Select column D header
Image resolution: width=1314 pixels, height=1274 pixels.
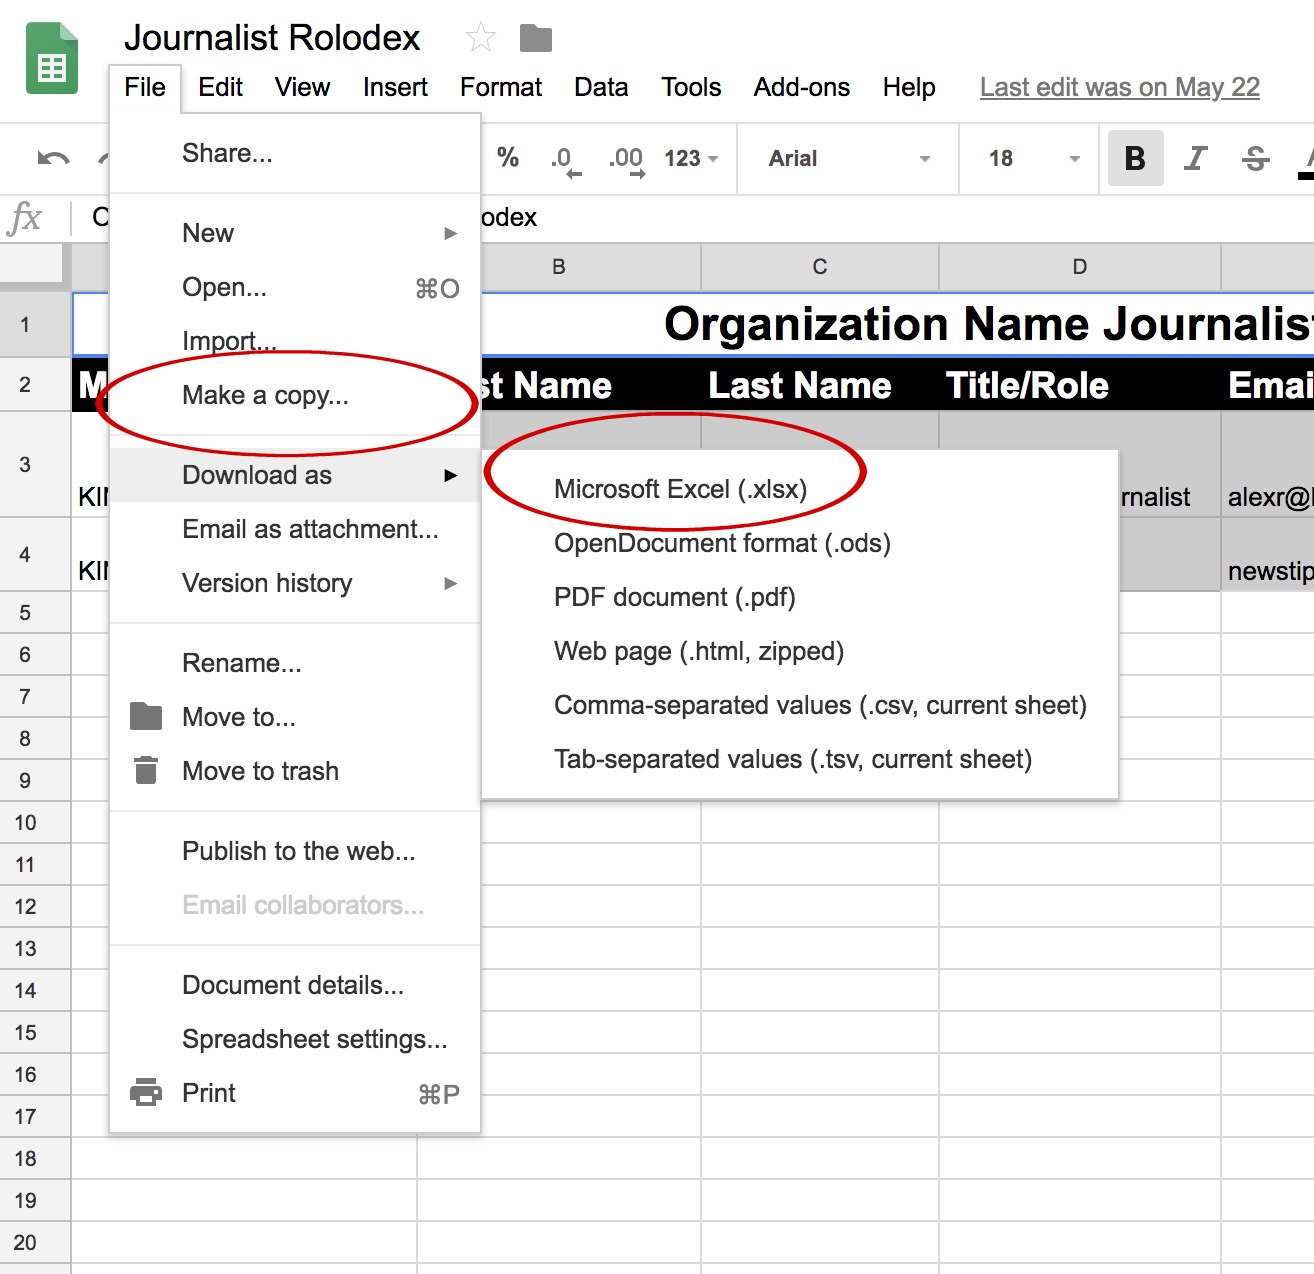pos(1080,266)
